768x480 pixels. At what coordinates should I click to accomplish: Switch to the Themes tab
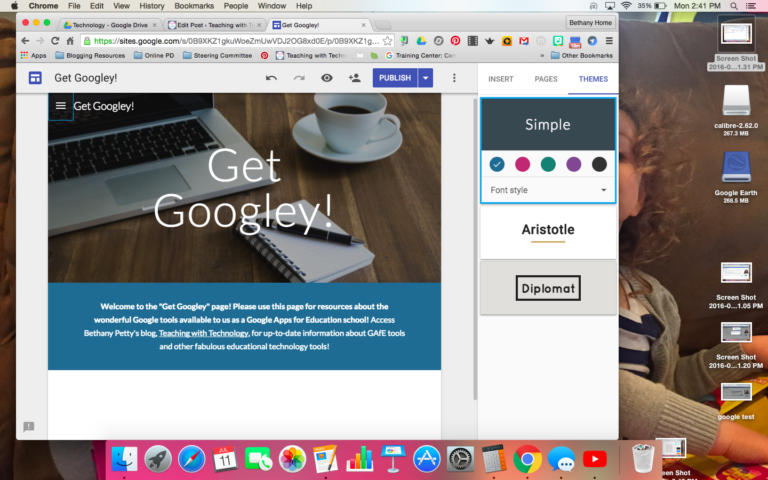tap(593, 79)
